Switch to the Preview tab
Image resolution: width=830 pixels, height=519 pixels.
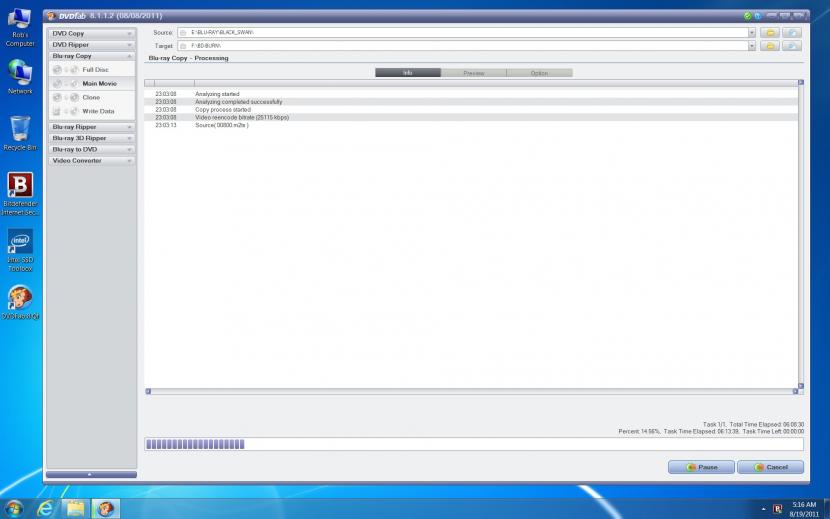pos(473,73)
